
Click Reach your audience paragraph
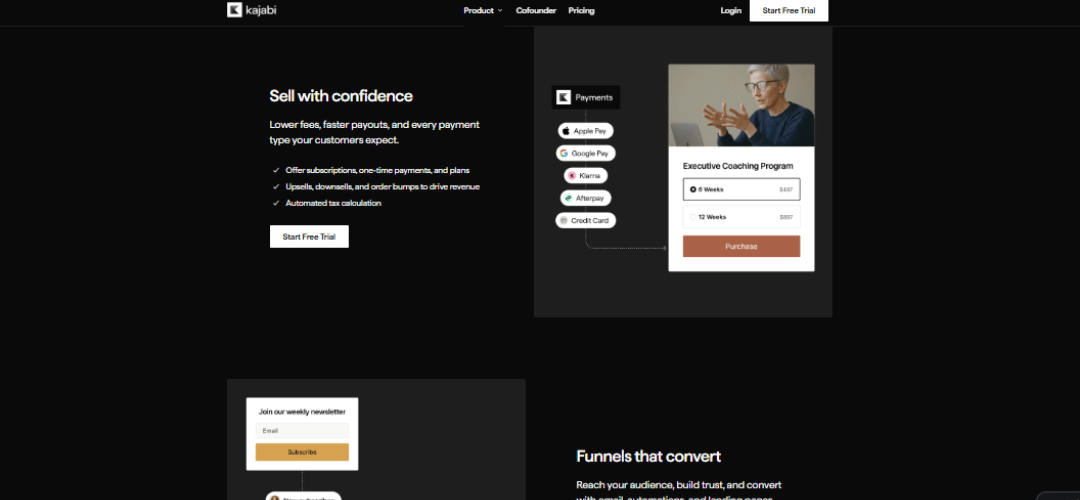tap(679, 492)
